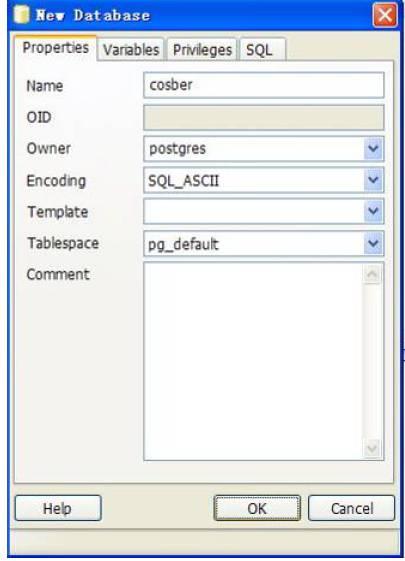Click the Comment scrollbar up arrow
Image resolution: width=405 pixels, height=561 pixels.
click(372, 274)
